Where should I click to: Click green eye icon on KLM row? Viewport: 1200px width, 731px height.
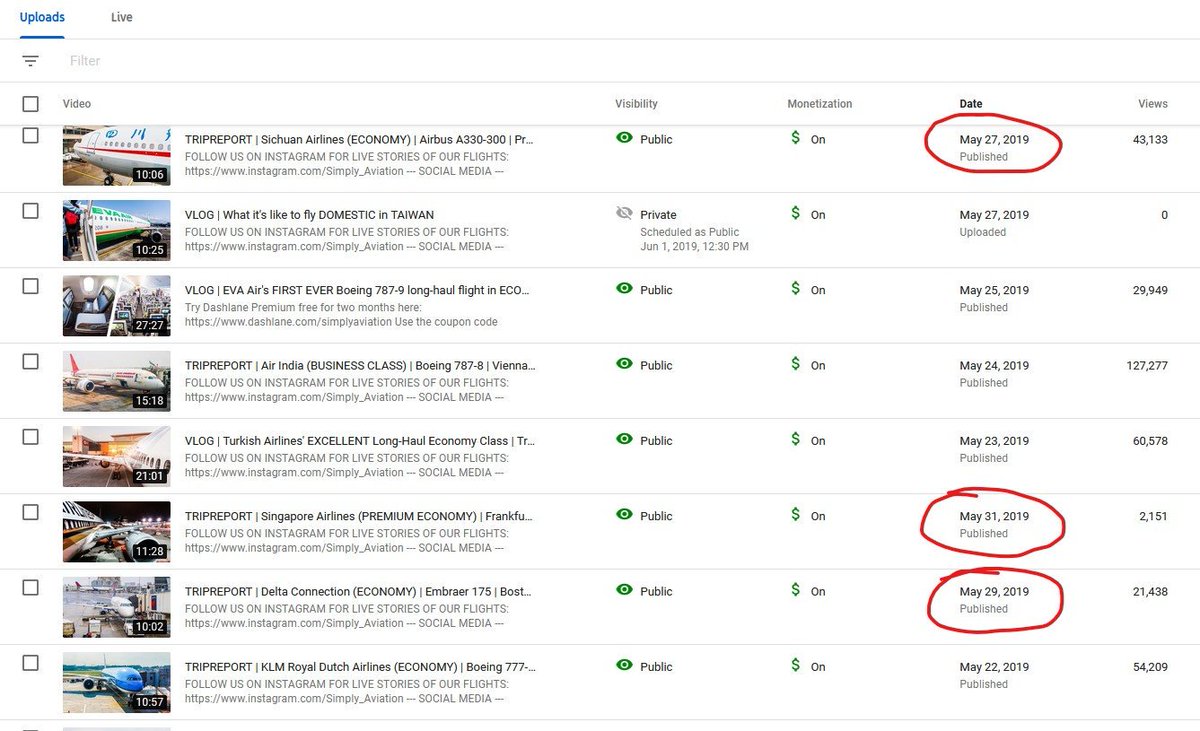click(625, 665)
